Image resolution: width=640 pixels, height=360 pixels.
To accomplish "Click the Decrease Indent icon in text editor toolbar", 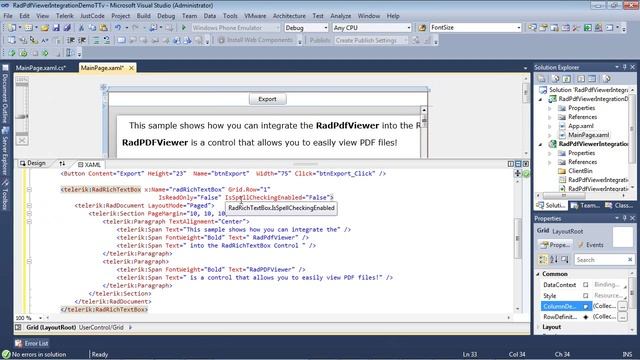I will (x=71, y=40).
